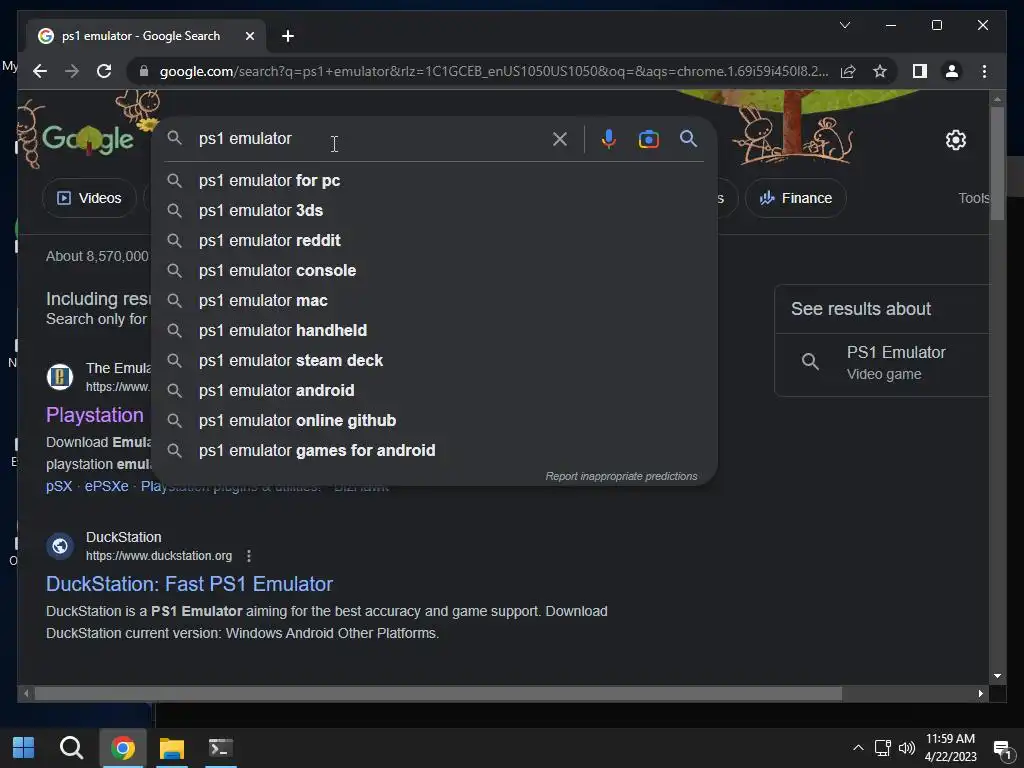The image size is (1024, 768).
Task: Click horizontal scrollbar left arrow
Action: [26, 694]
